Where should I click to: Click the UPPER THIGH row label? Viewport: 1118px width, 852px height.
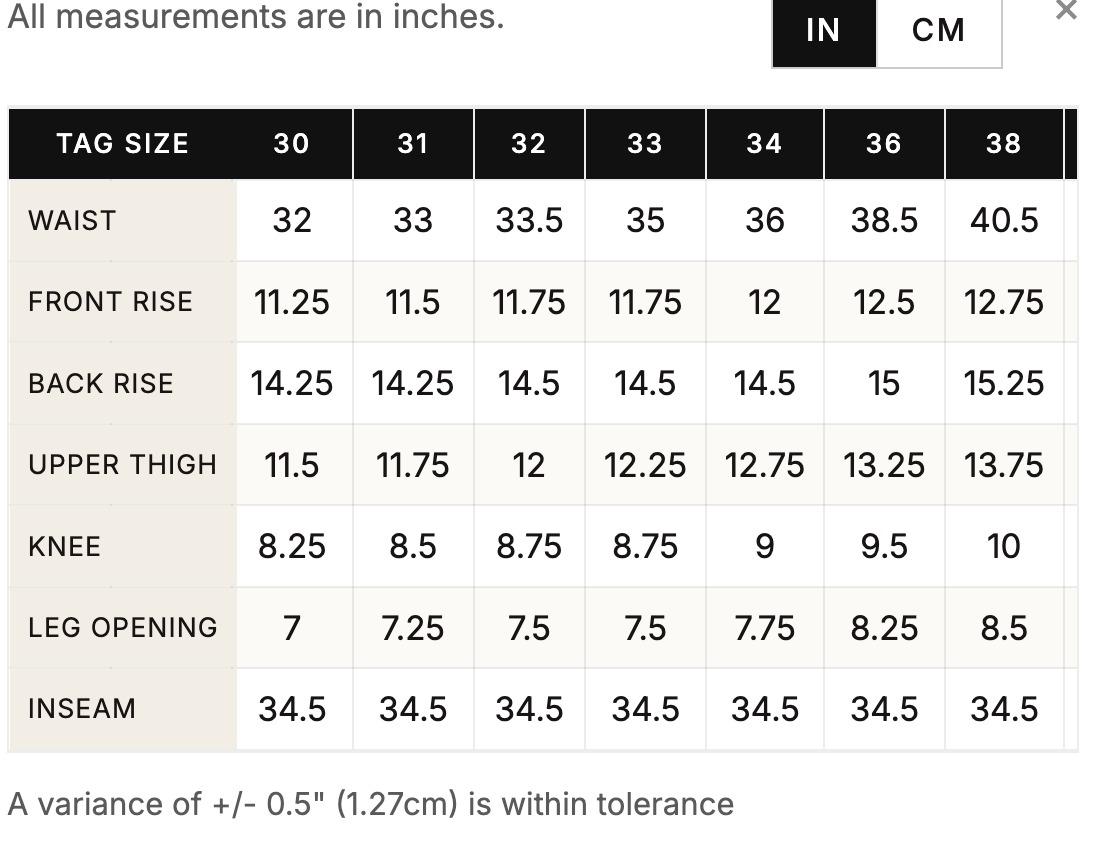click(123, 465)
